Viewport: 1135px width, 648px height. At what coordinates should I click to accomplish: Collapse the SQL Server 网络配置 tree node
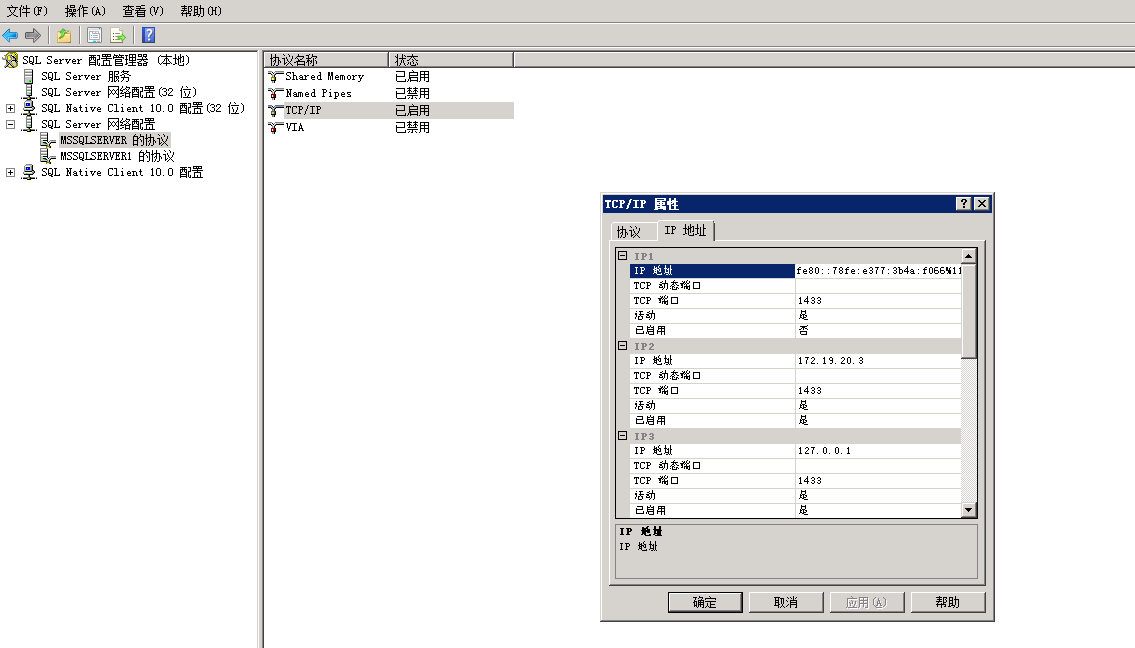(11, 125)
